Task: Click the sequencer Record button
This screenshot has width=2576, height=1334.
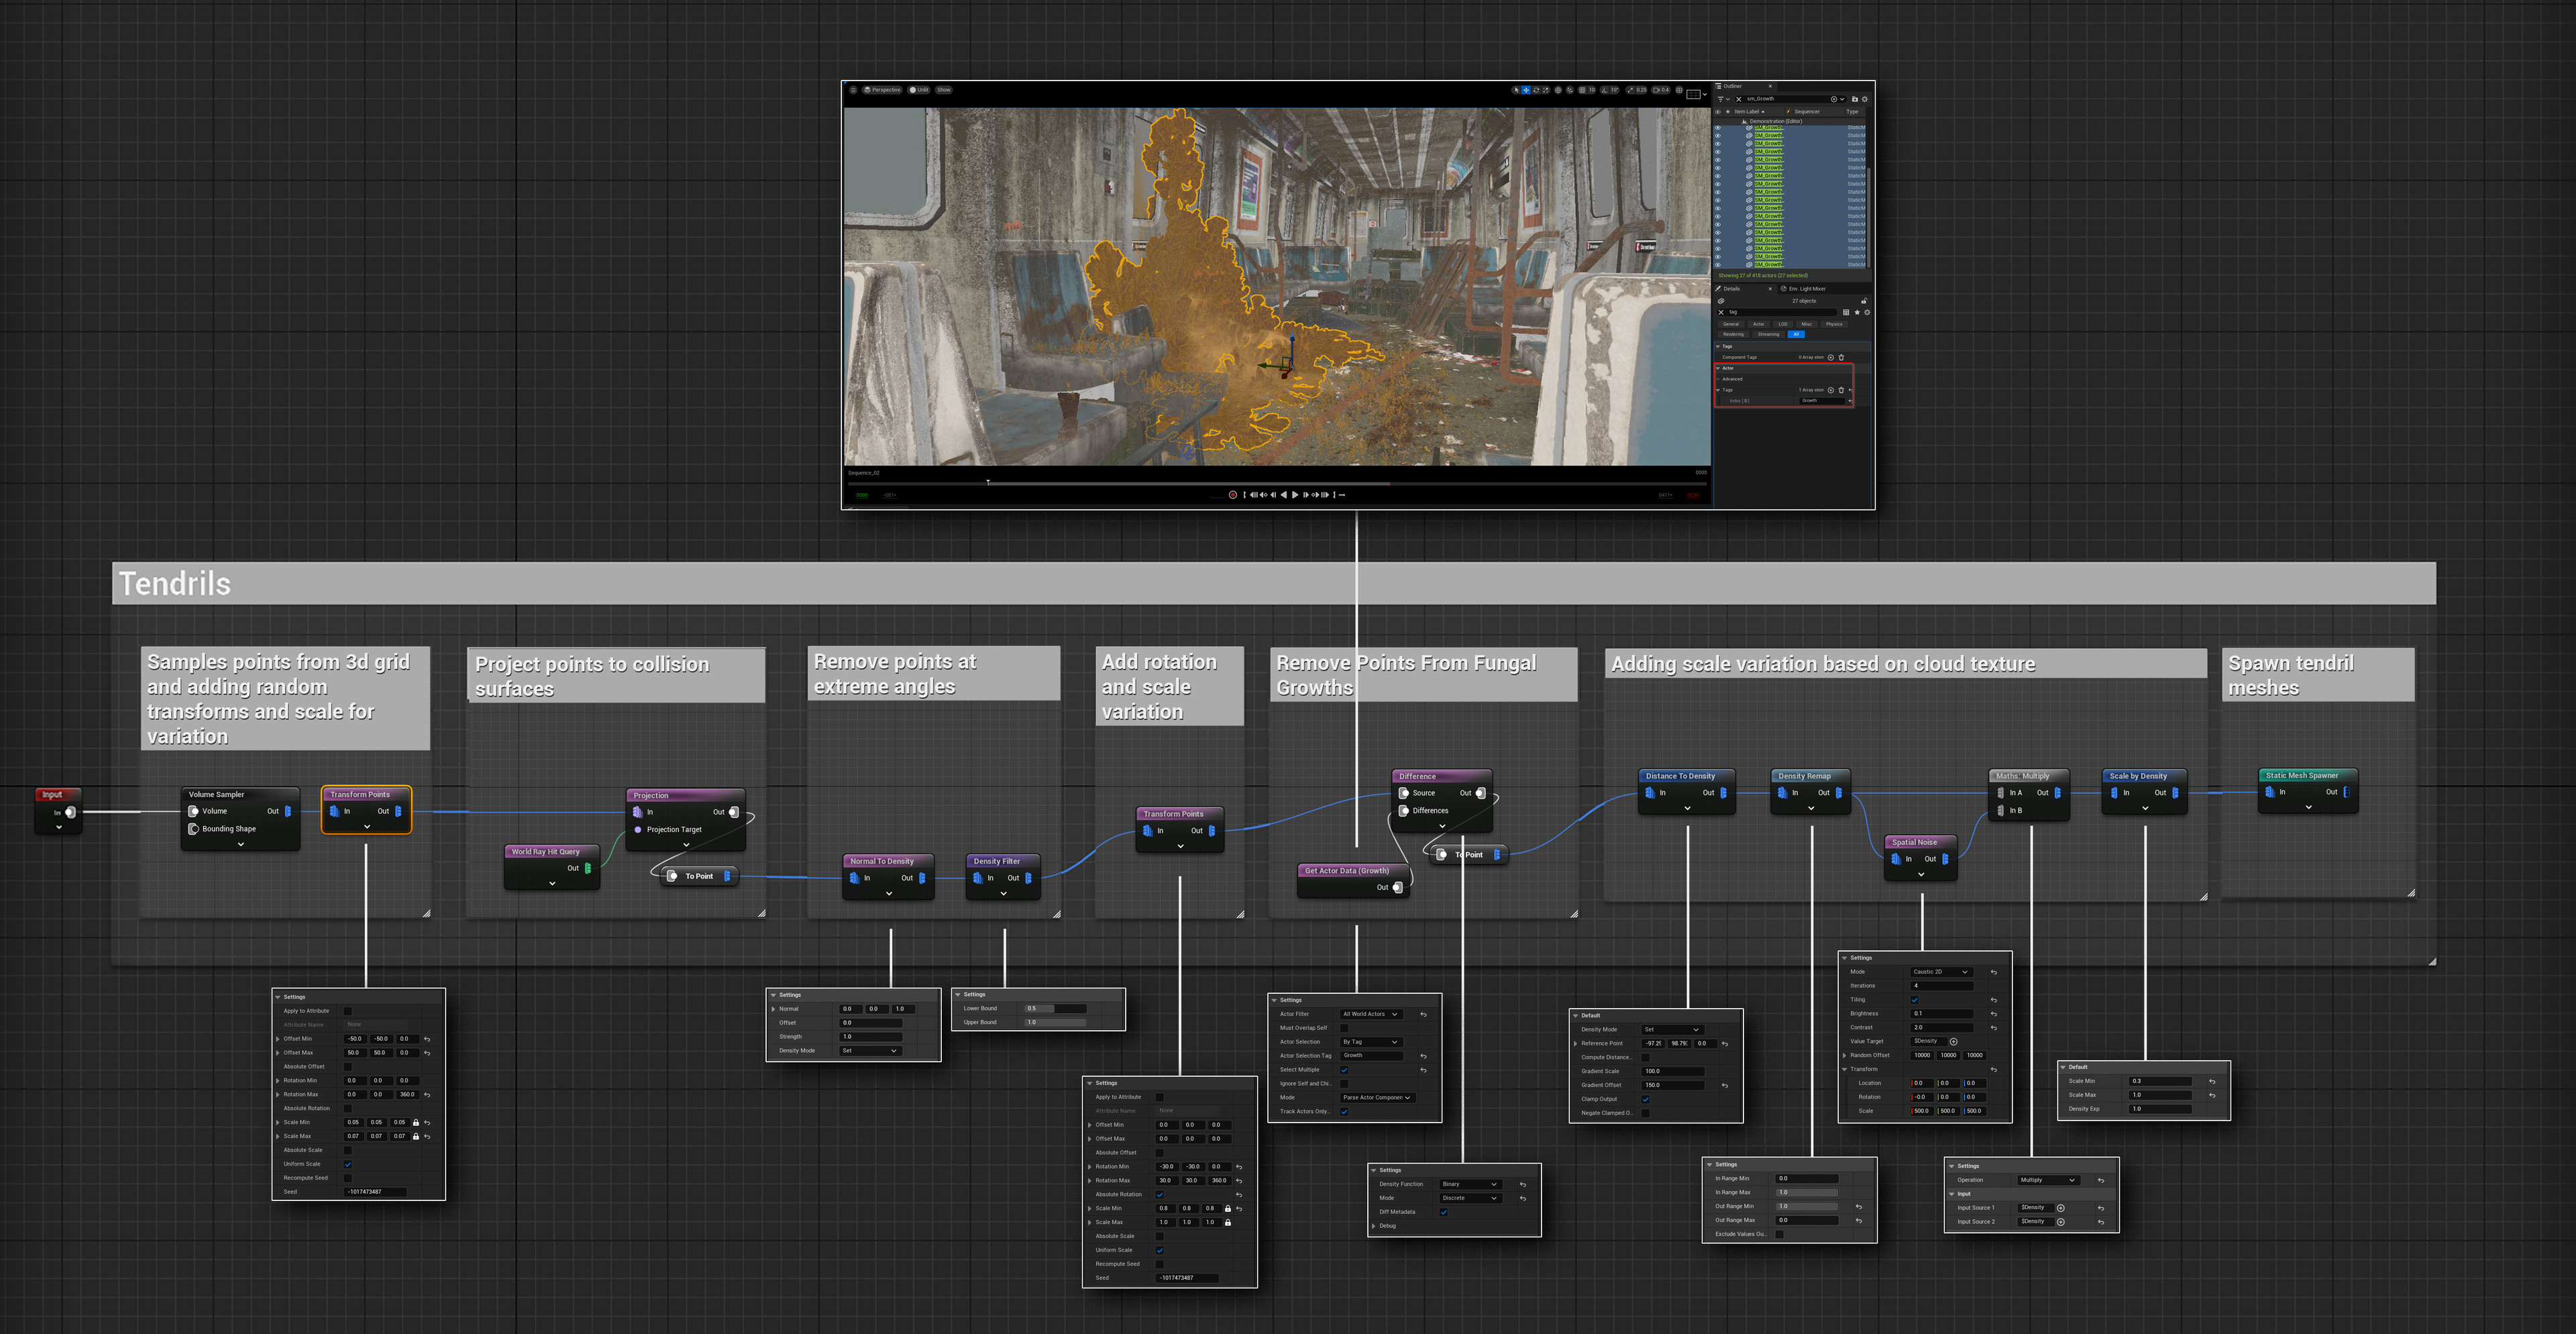Action: 1233,495
